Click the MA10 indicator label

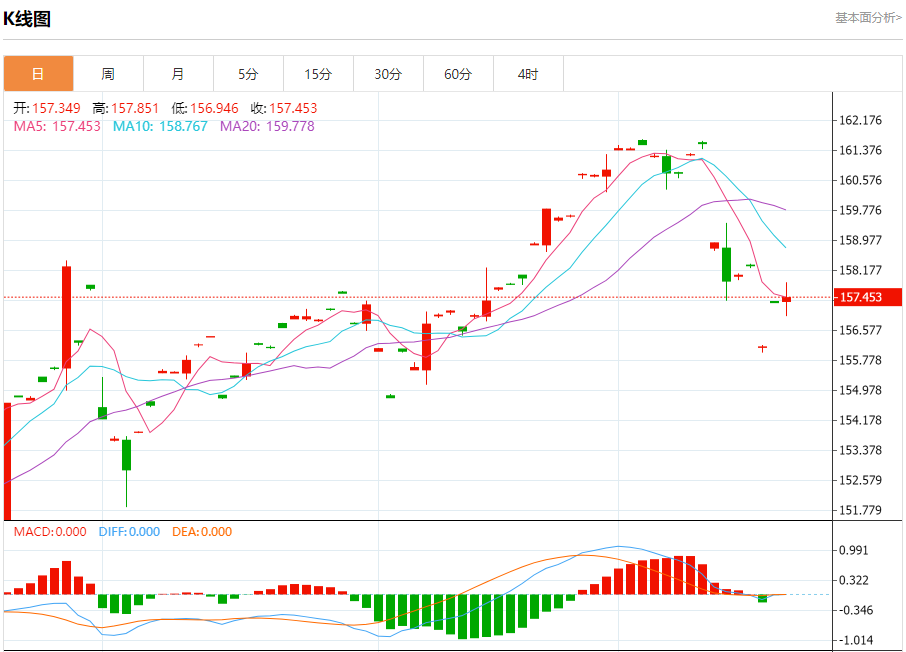(160, 126)
